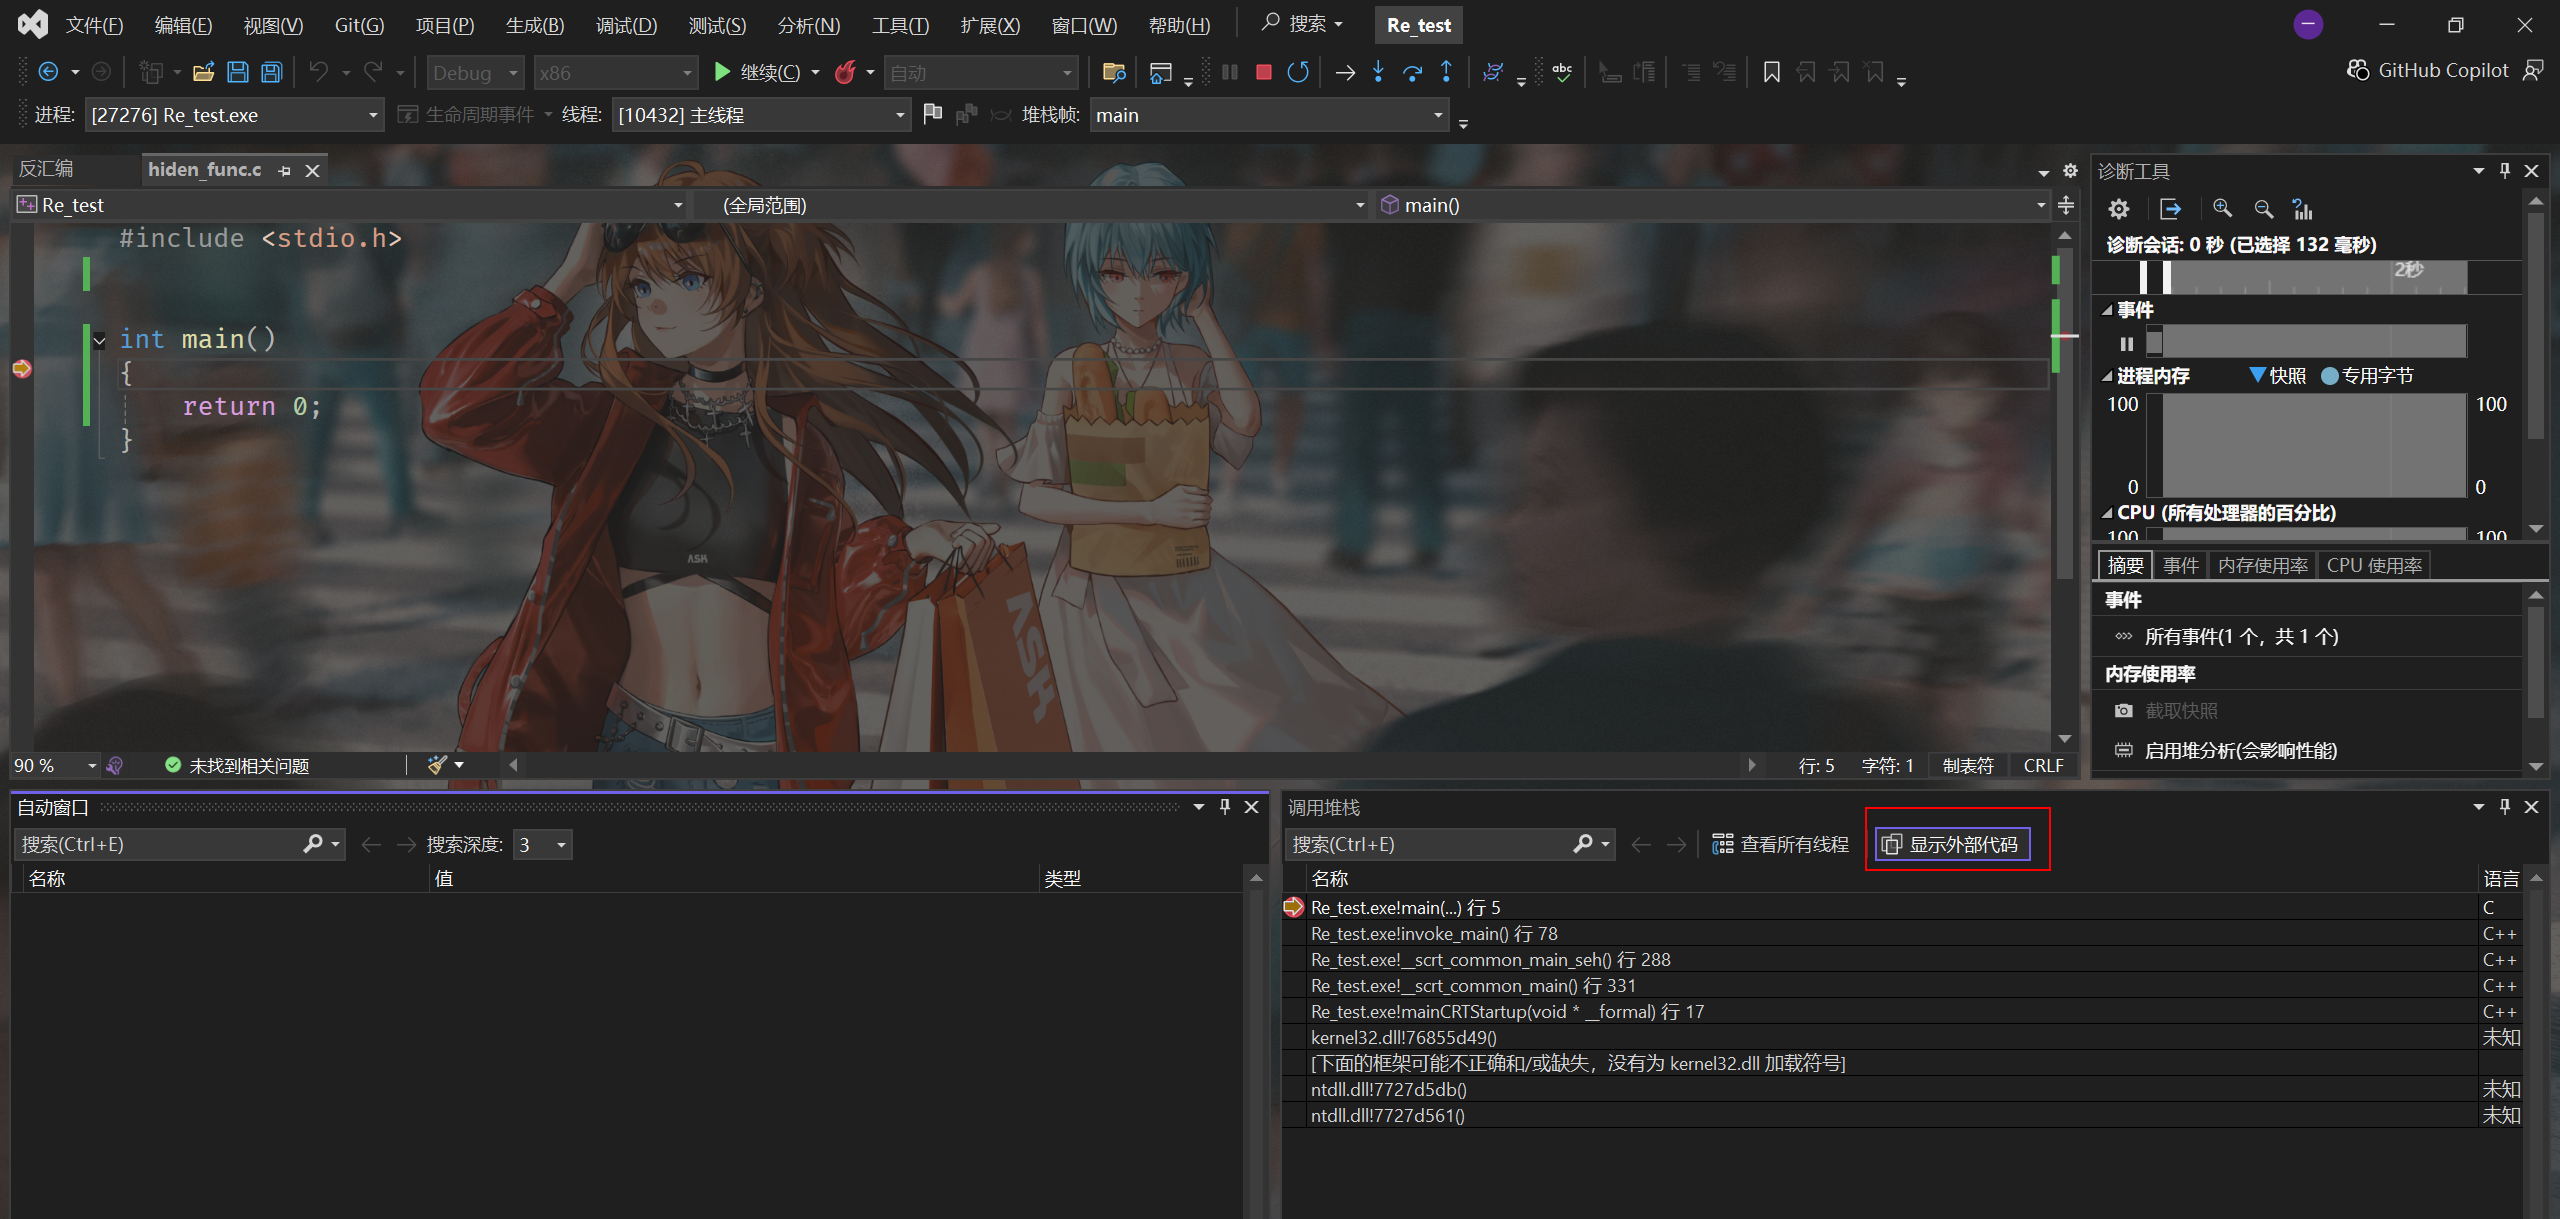Click the Autos window search field
The height and width of the screenshot is (1219, 2560).
point(179,845)
